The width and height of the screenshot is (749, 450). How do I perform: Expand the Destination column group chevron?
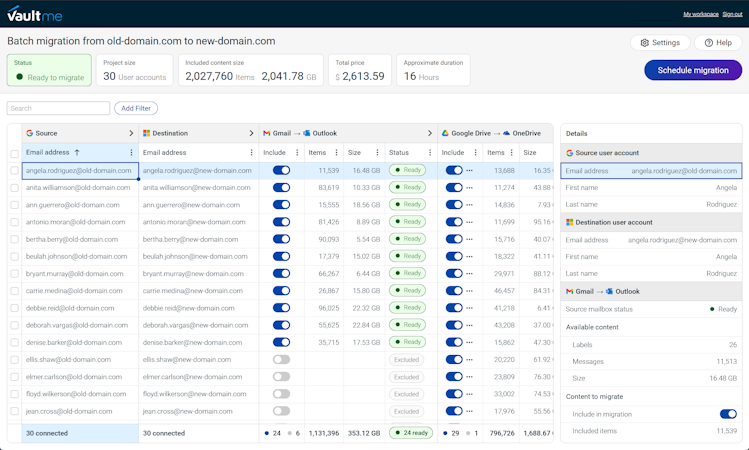click(x=251, y=133)
